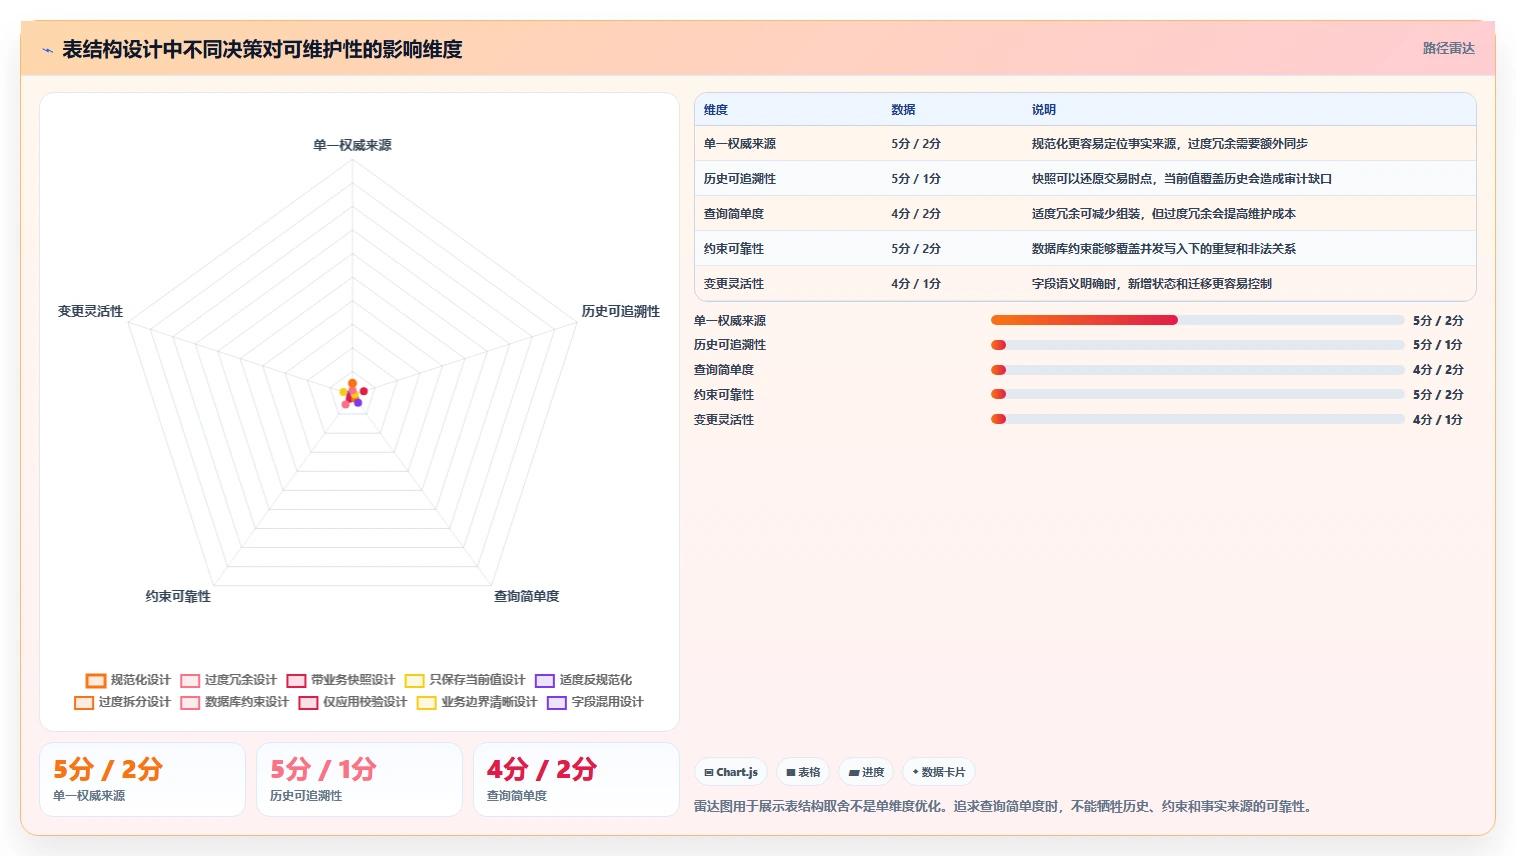Viewport: 1516px width, 856px height.
Task: Click the 路径雷达 label in header
Action: coord(1448,48)
